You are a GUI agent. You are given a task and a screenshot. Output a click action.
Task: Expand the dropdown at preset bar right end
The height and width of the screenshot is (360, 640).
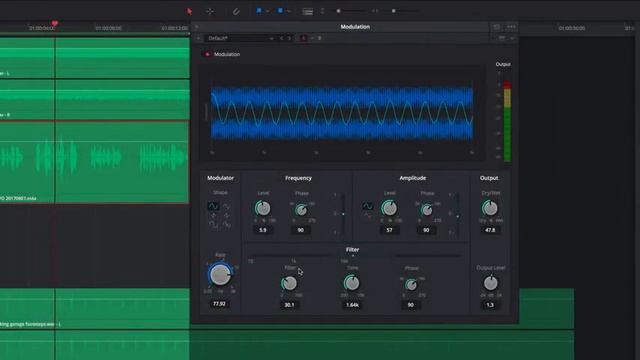(512, 38)
